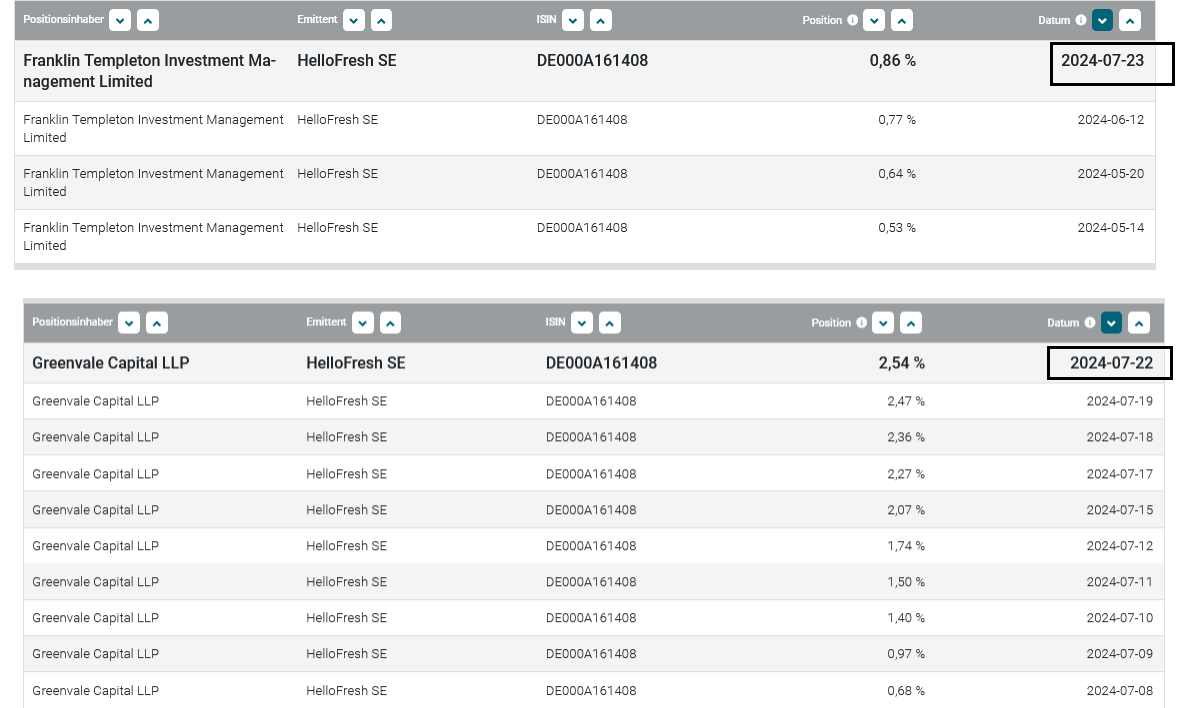The image size is (1182, 708).
Task: Select the 0,77 % position value
Action: click(x=897, y=120)
